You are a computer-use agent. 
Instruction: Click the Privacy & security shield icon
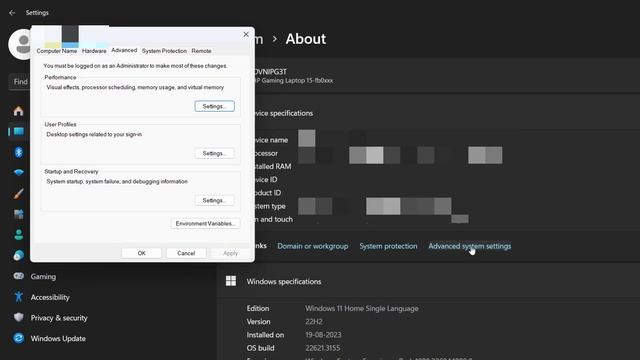point(18,318)
